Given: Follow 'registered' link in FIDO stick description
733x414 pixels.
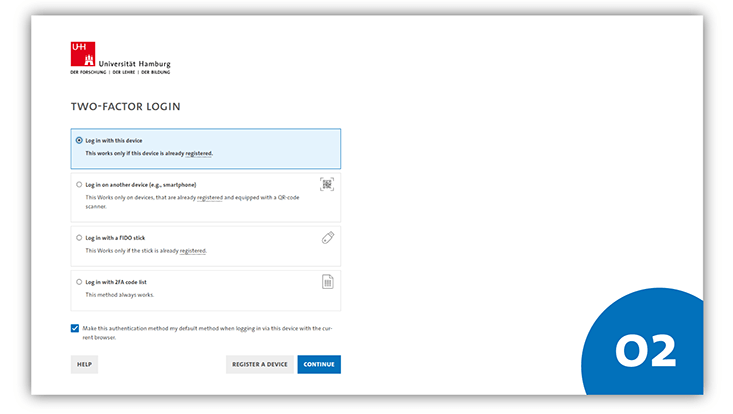Looking at the screenshot, I should [192, 251].
